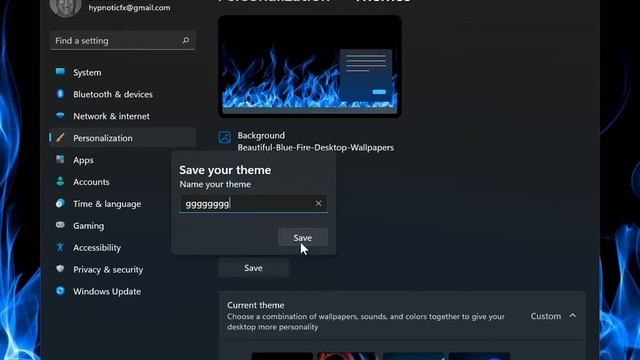Screen dimensions: 640x360
Task: Open the Time & language globe icon
Action: coord(60,203)
